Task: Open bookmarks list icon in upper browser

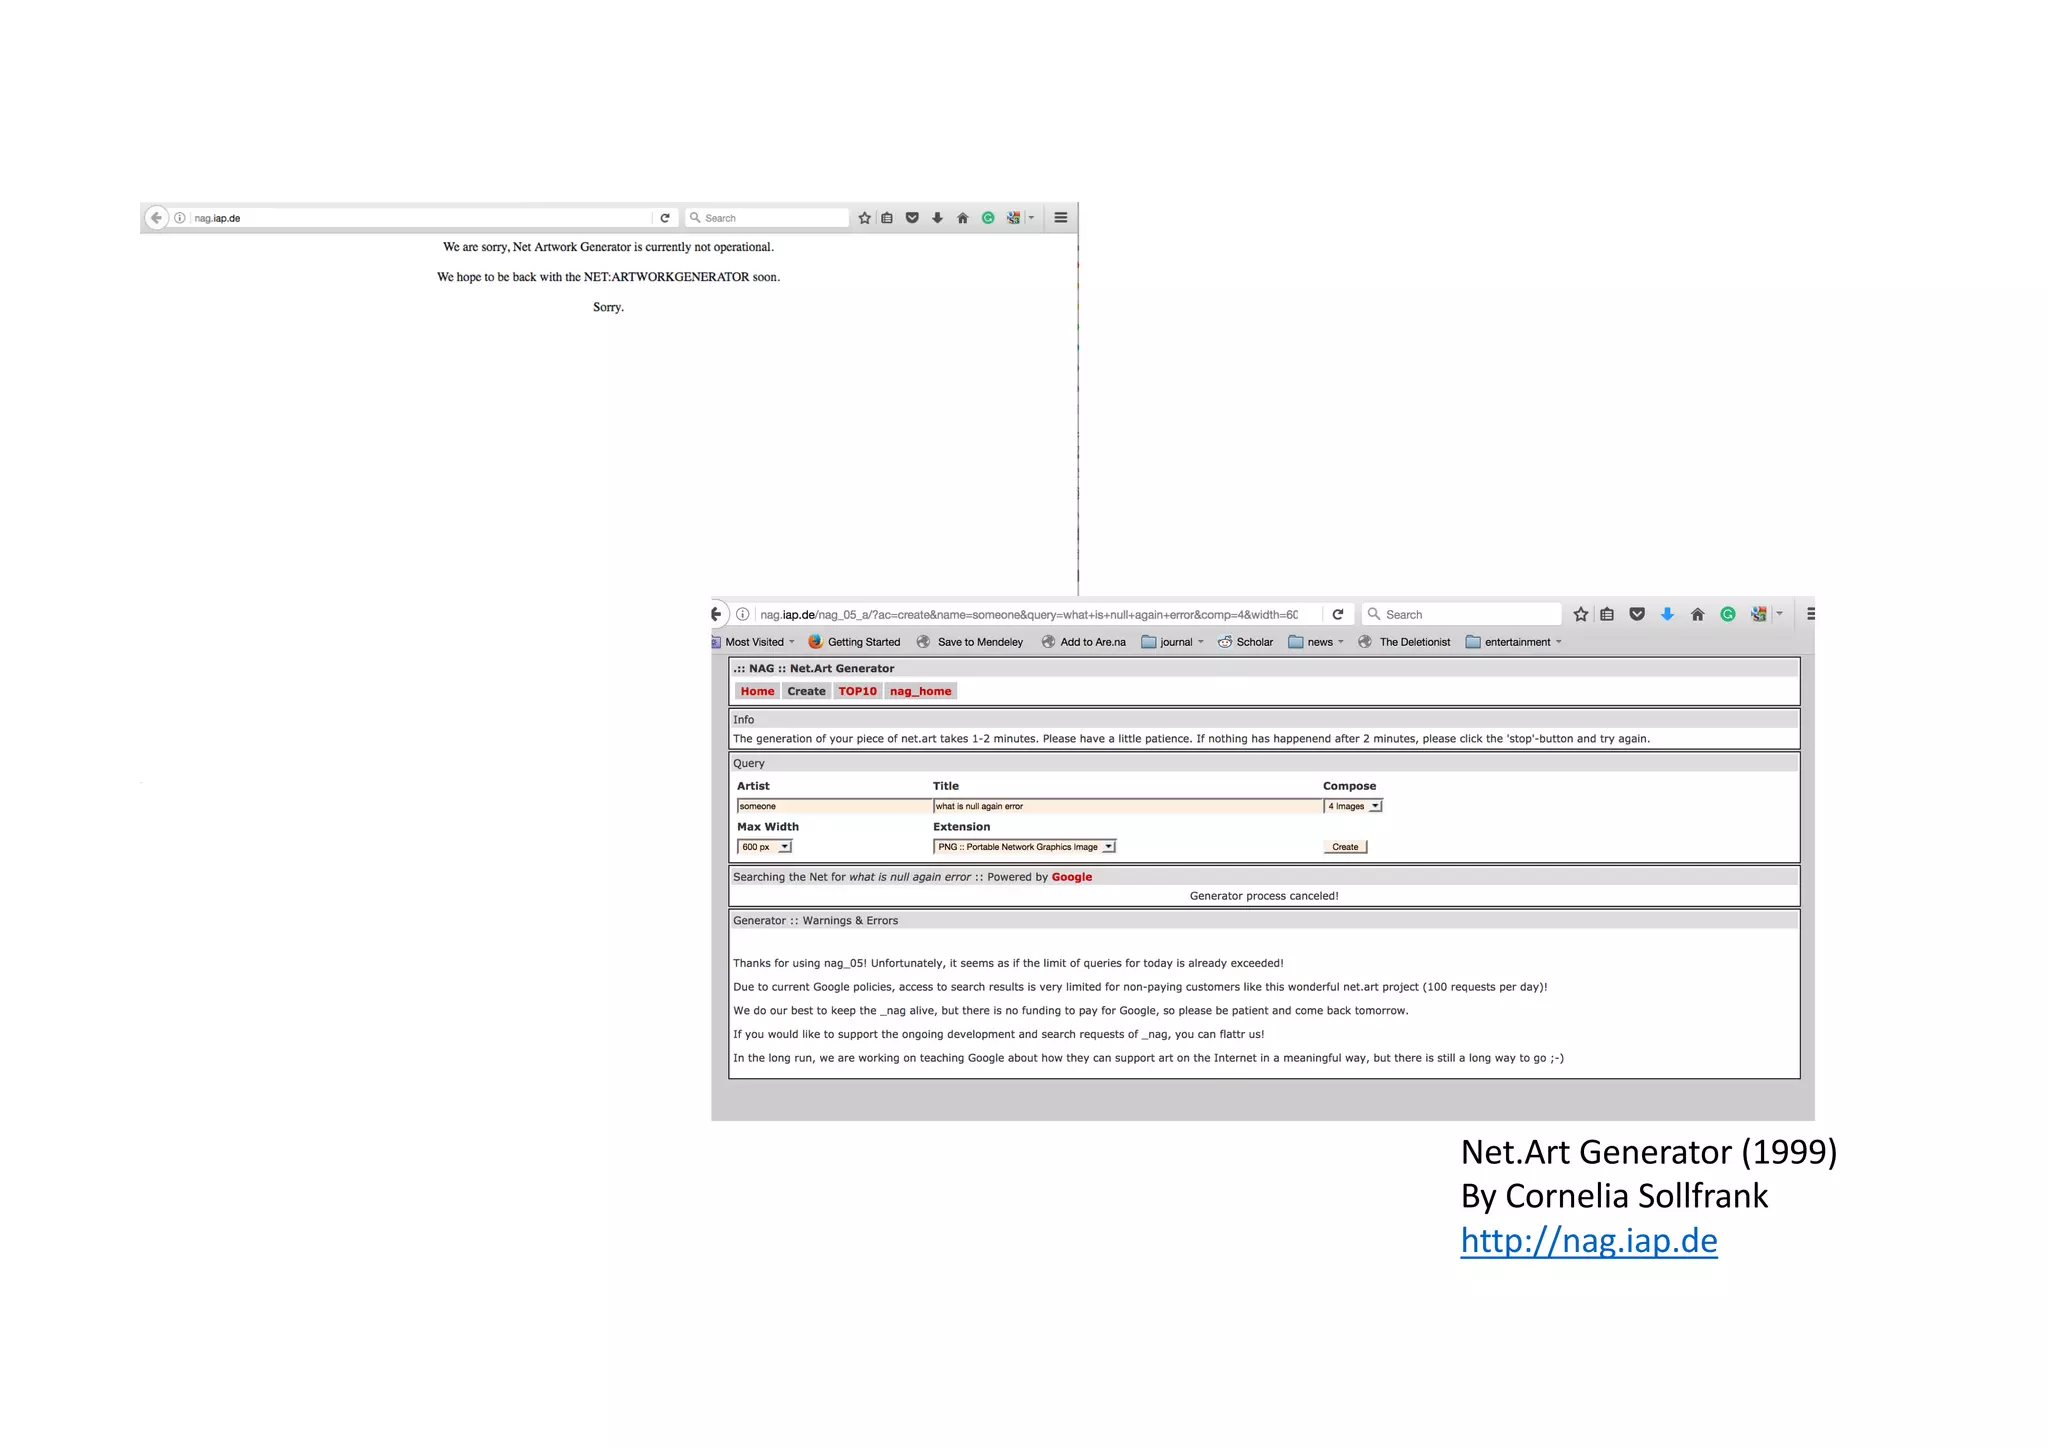Action: point(887,218)
